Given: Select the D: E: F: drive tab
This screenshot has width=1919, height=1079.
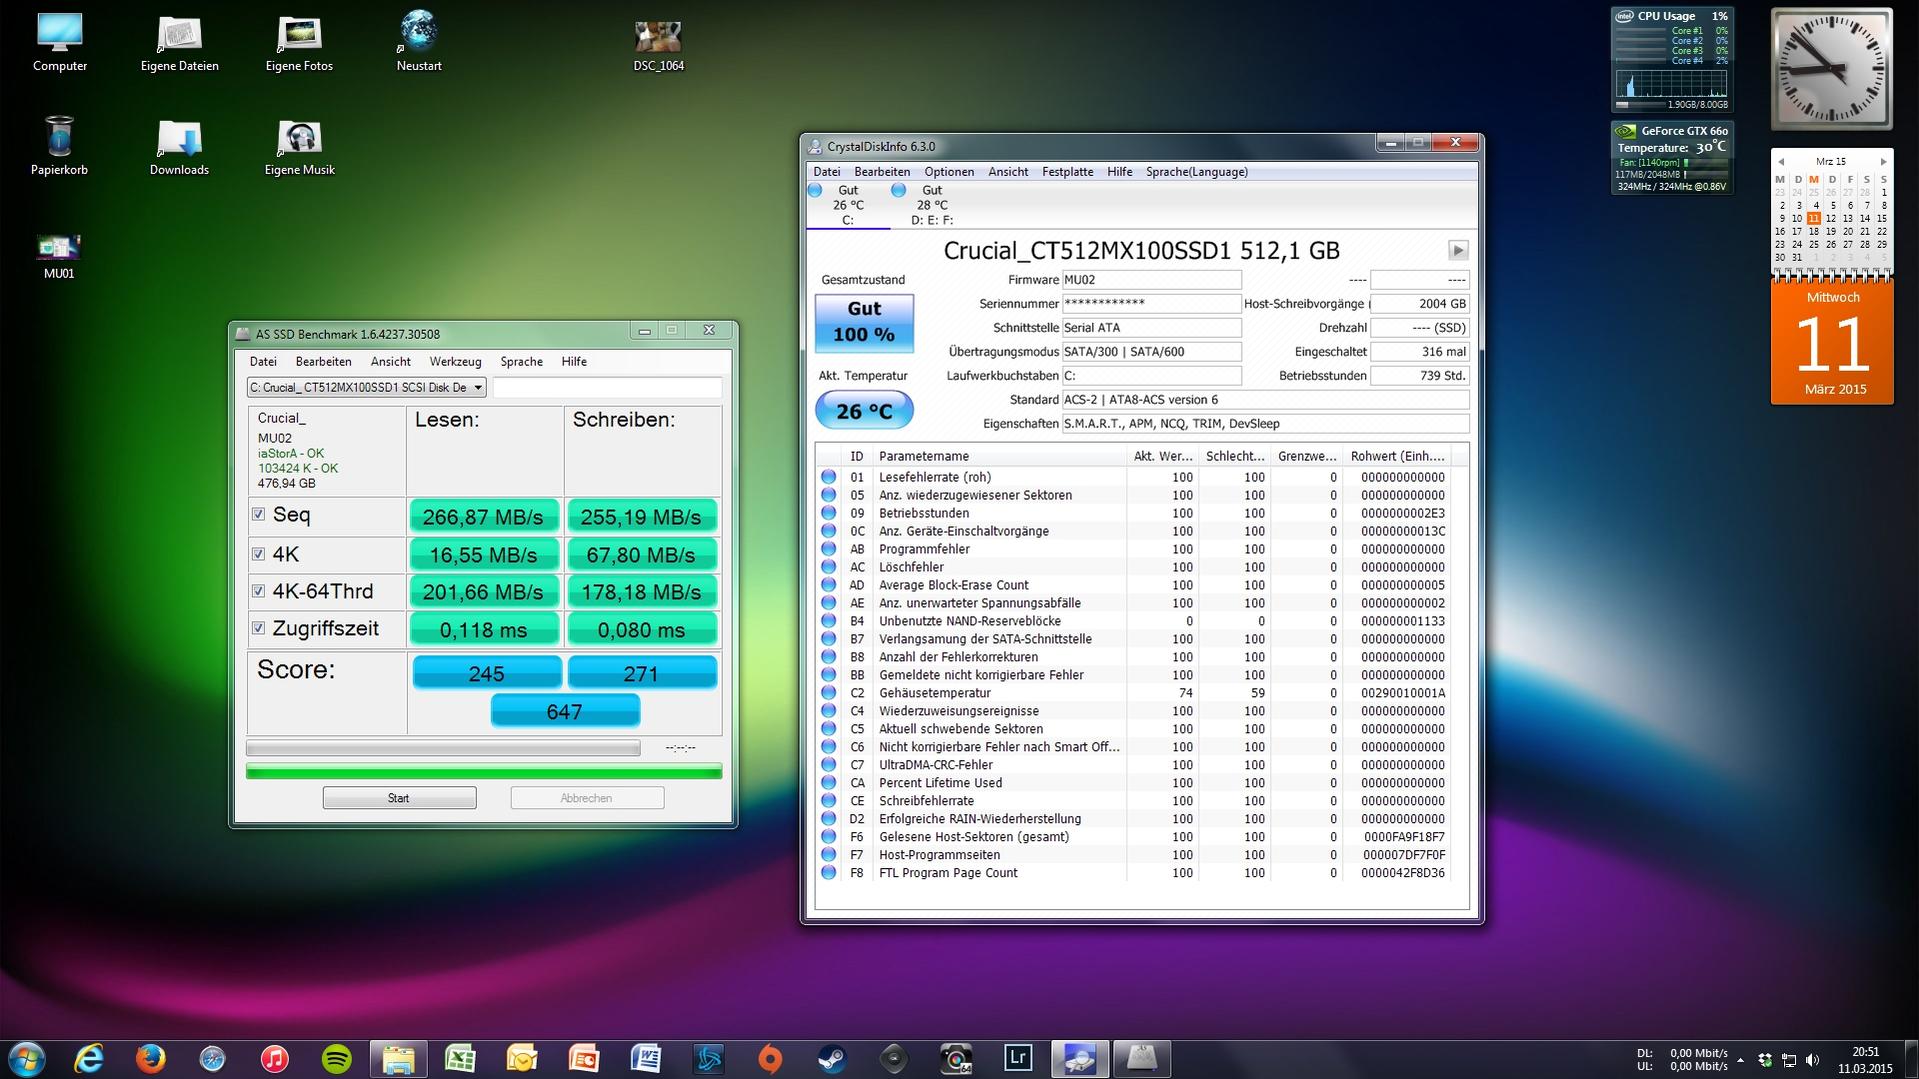Looking at the screenshot, I should [x=931, y=205].
